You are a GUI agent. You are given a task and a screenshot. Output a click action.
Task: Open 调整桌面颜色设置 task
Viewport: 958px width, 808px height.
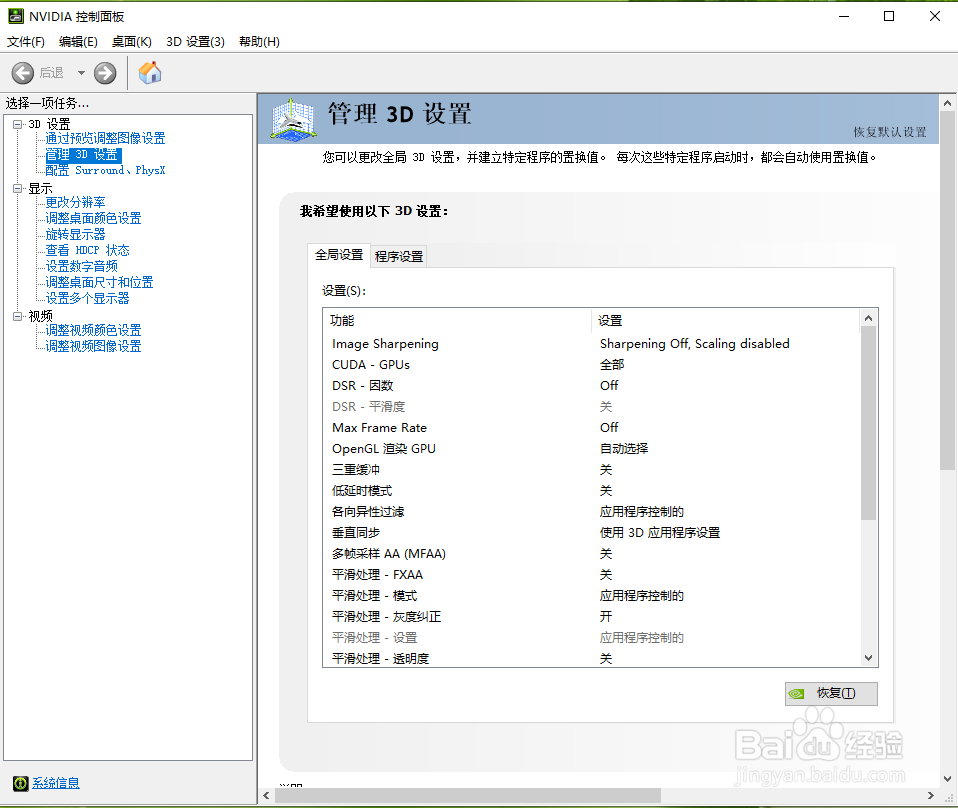click(x=93, y=218)
